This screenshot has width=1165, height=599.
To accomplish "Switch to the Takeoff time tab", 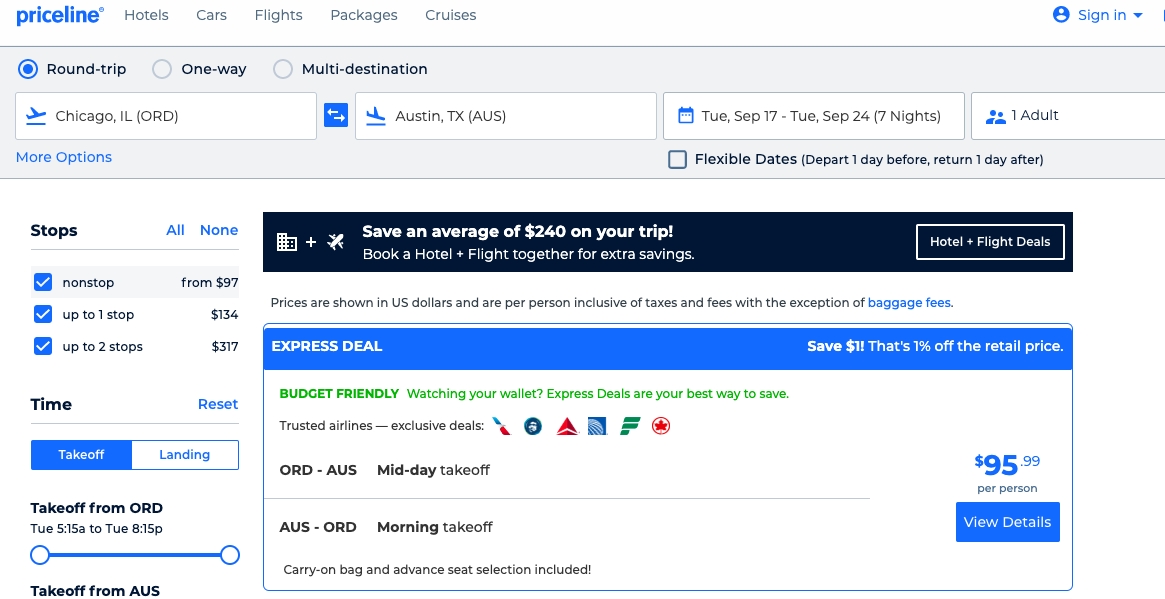I will click(82, 455).
